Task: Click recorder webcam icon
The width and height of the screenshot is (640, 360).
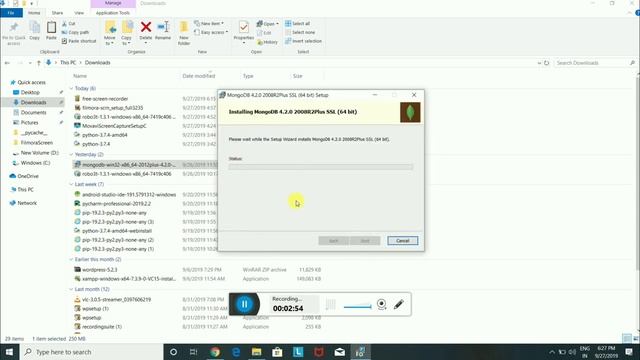Action: pyautogui.click(x=381, y=304)
